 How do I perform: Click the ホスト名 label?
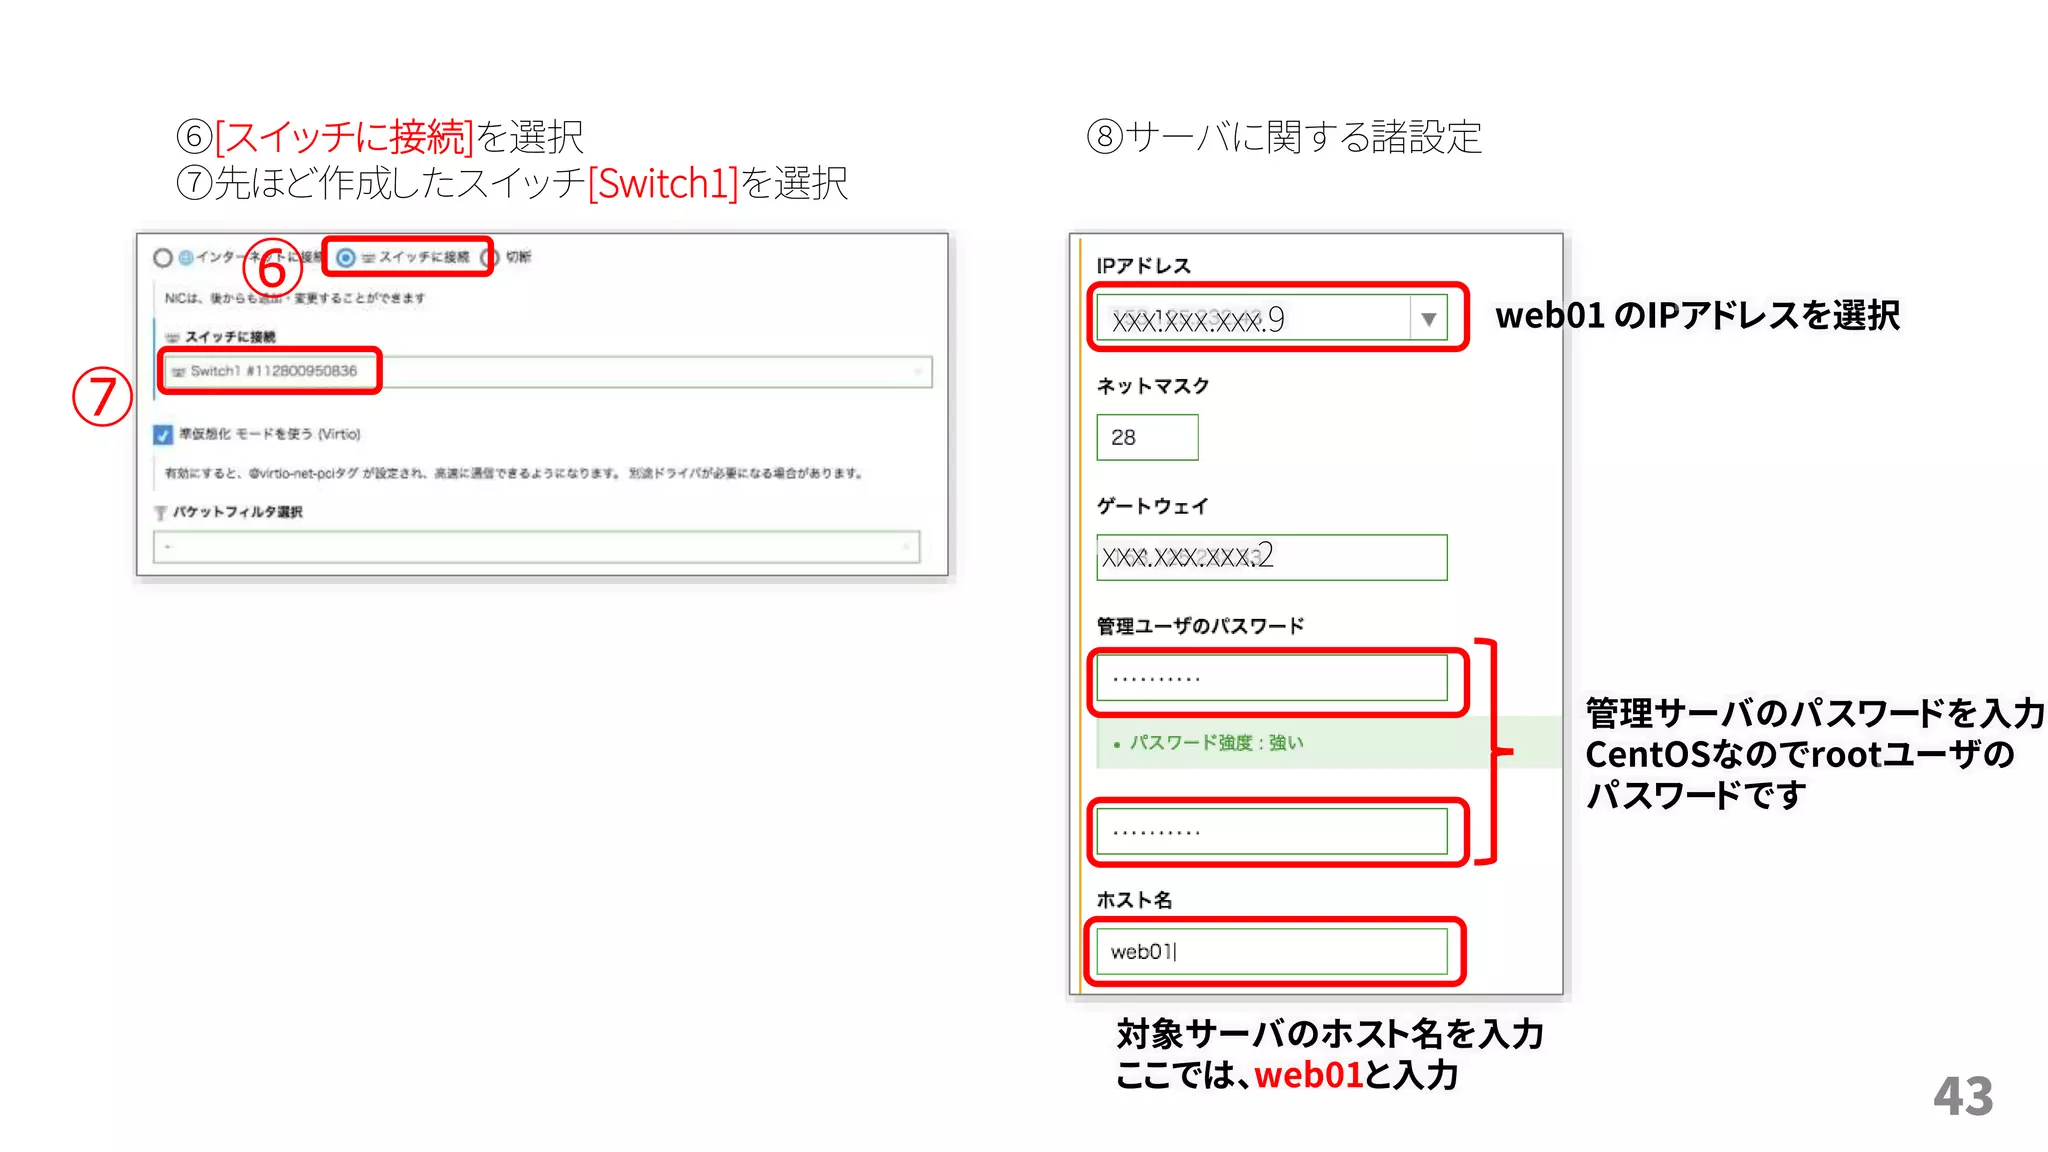(x=1135, y=900)
